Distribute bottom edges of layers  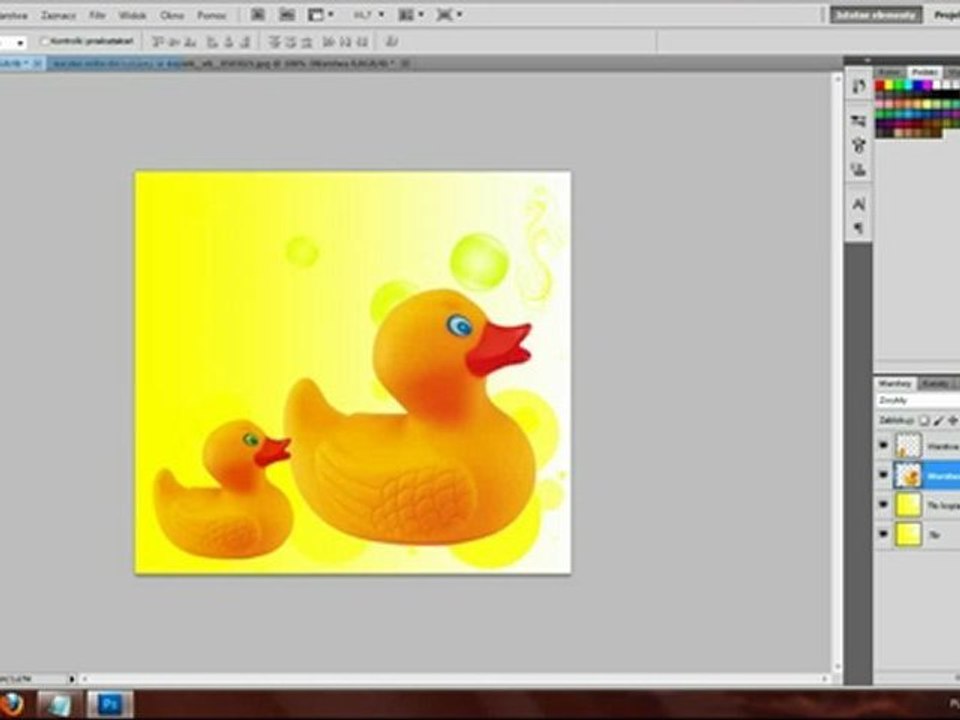coord(307,42)
